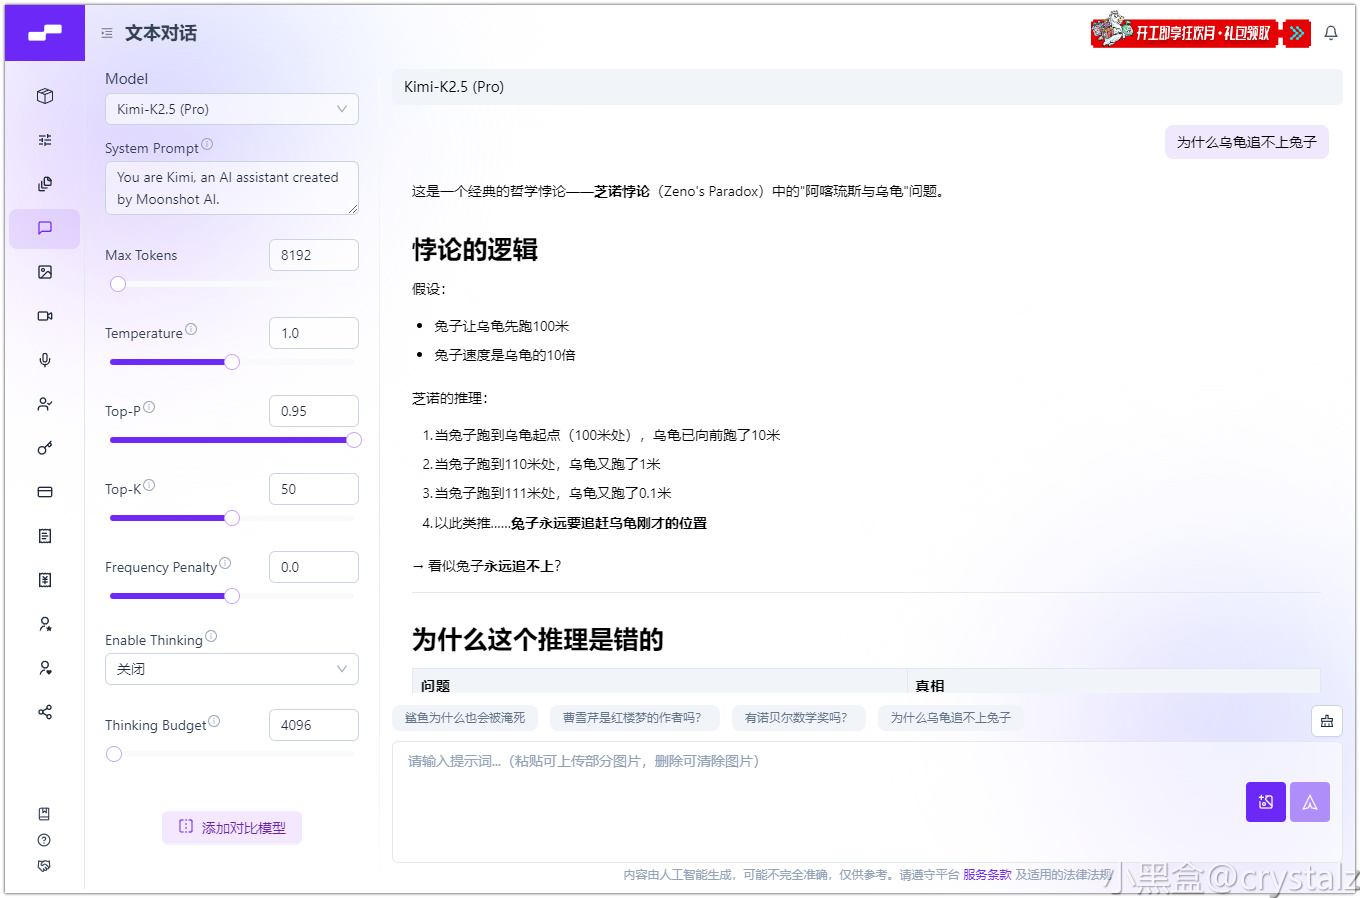Click the Temperature value field 1.0
The image size is (1360, 898).
(314, 333)
